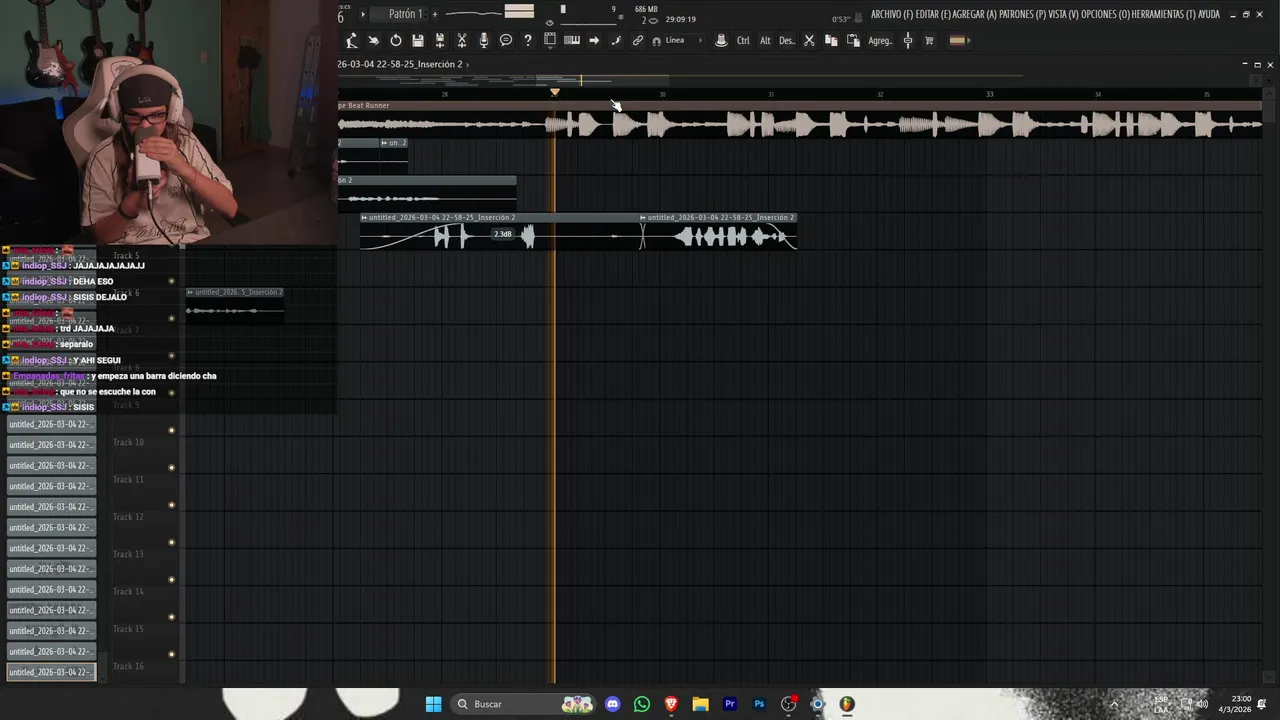Click the scissors cut icon after Des.
1280x720 pixels.
pyautogui.click(x=809, y=41)
